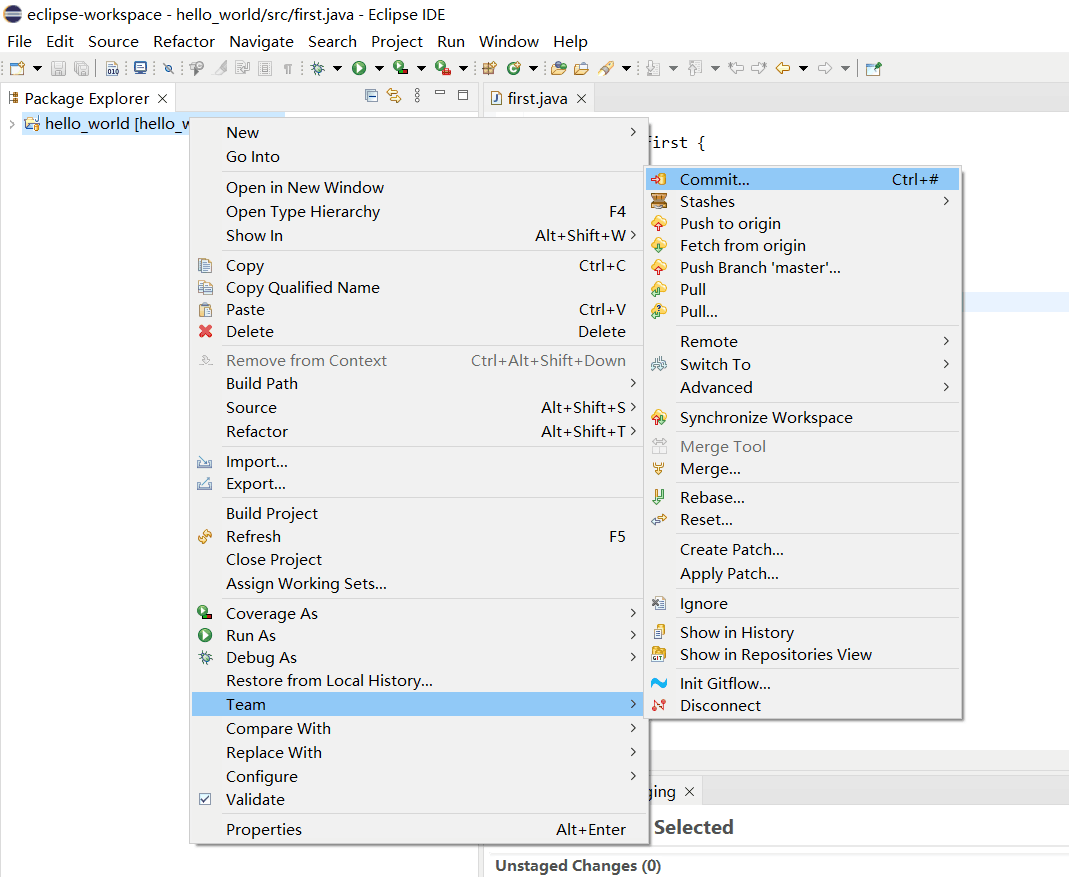The image size is (1069, 877).
Task: Select Commit... in Team submenu
Action: pos(802,179)
